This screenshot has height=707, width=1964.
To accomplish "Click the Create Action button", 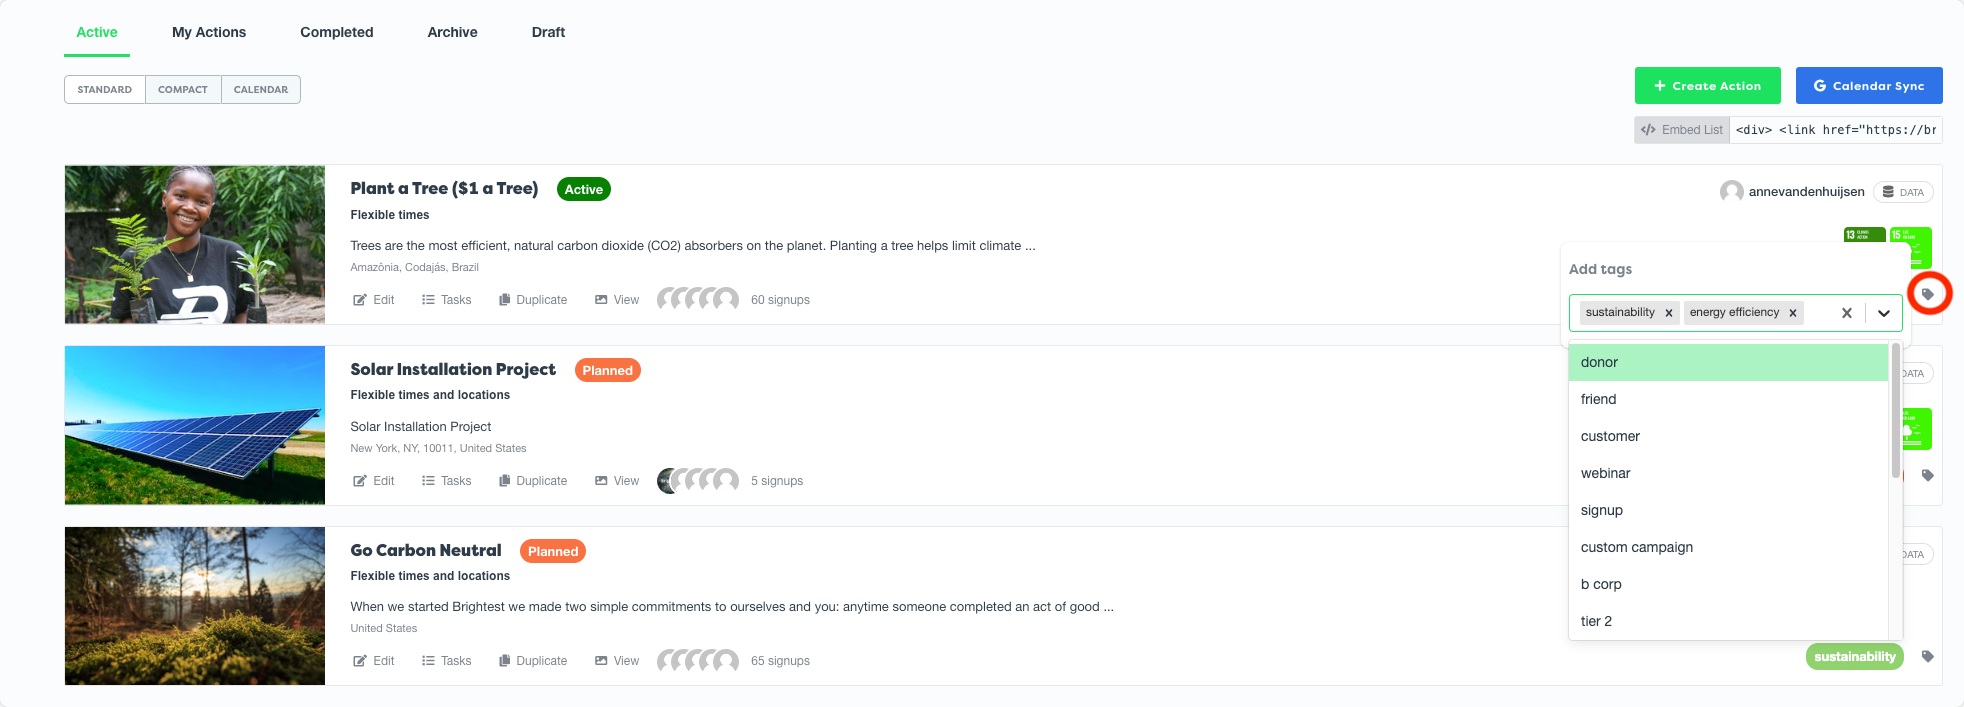I will pos(1708,86).
